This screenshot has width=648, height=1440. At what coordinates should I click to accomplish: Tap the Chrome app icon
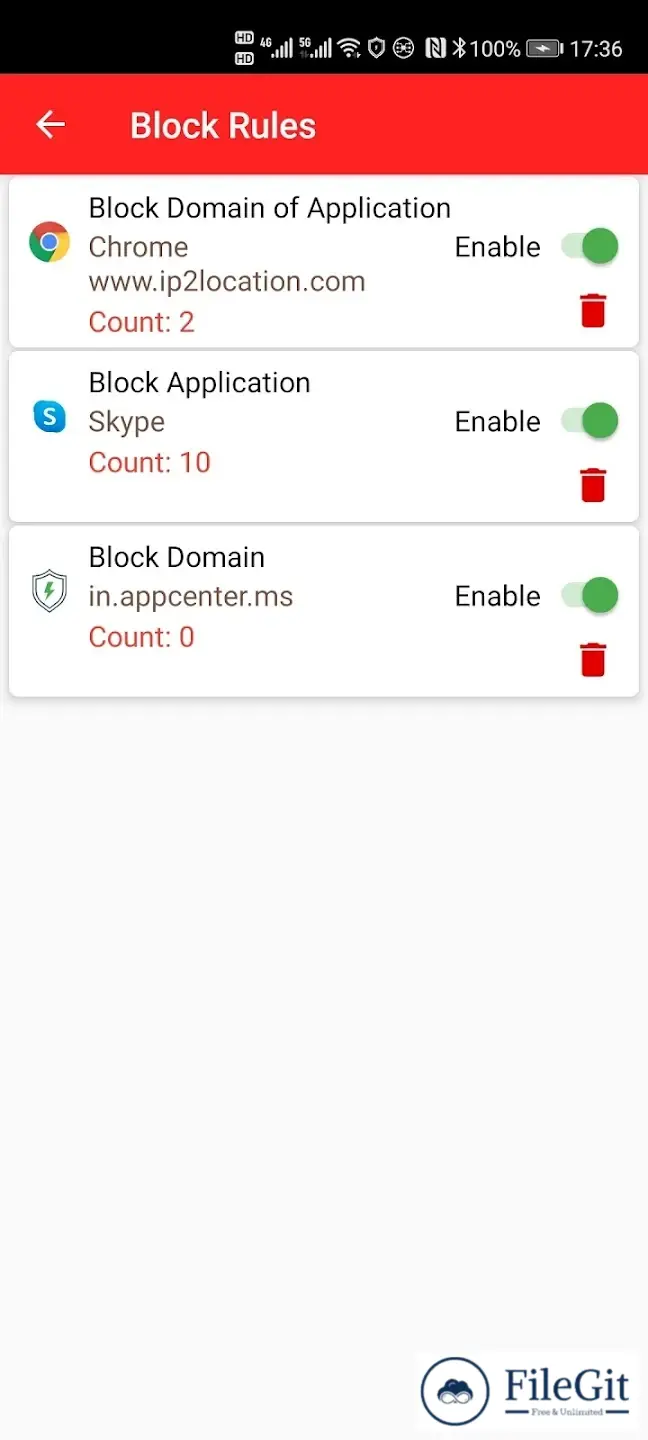[x=49, y=242]
